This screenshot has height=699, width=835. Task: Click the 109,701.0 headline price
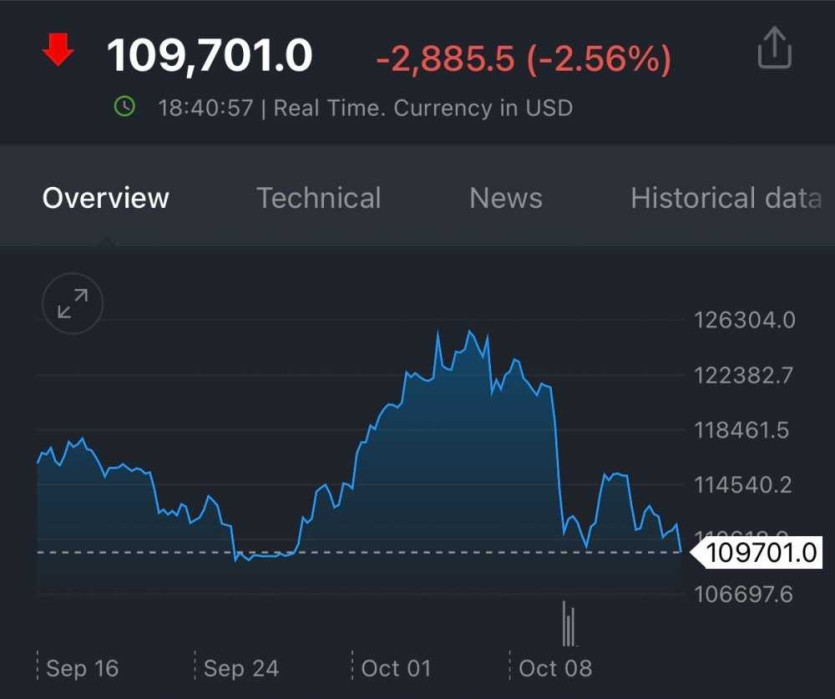pos(210,56)
